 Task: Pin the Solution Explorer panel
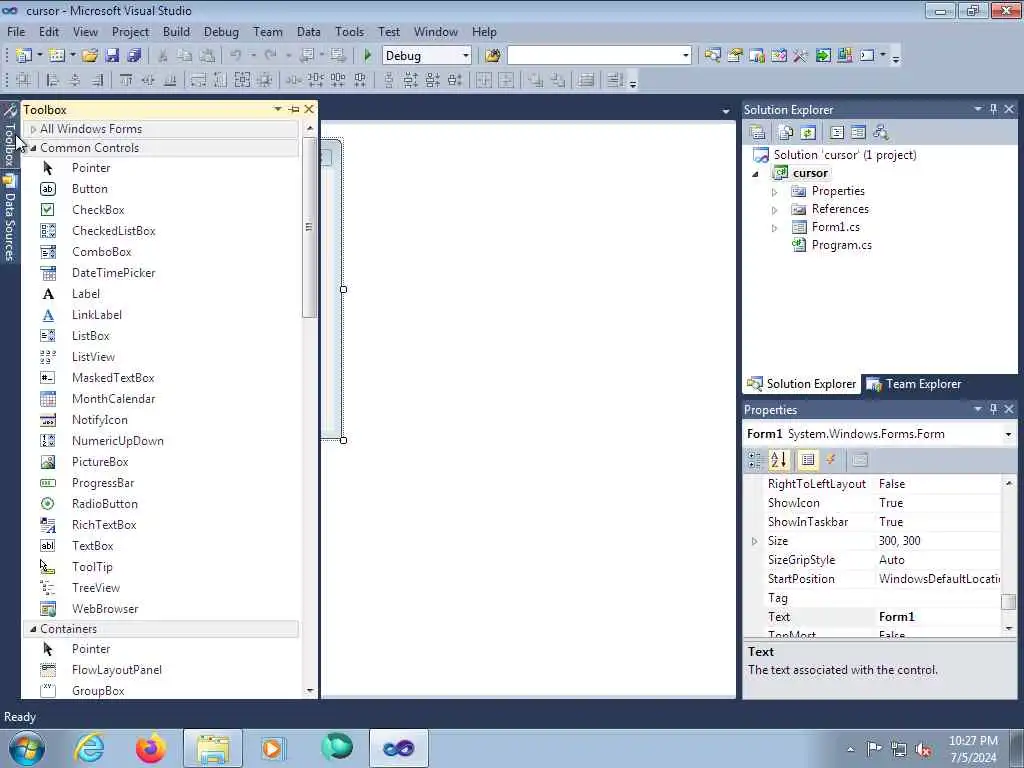(x=993, y=109)
